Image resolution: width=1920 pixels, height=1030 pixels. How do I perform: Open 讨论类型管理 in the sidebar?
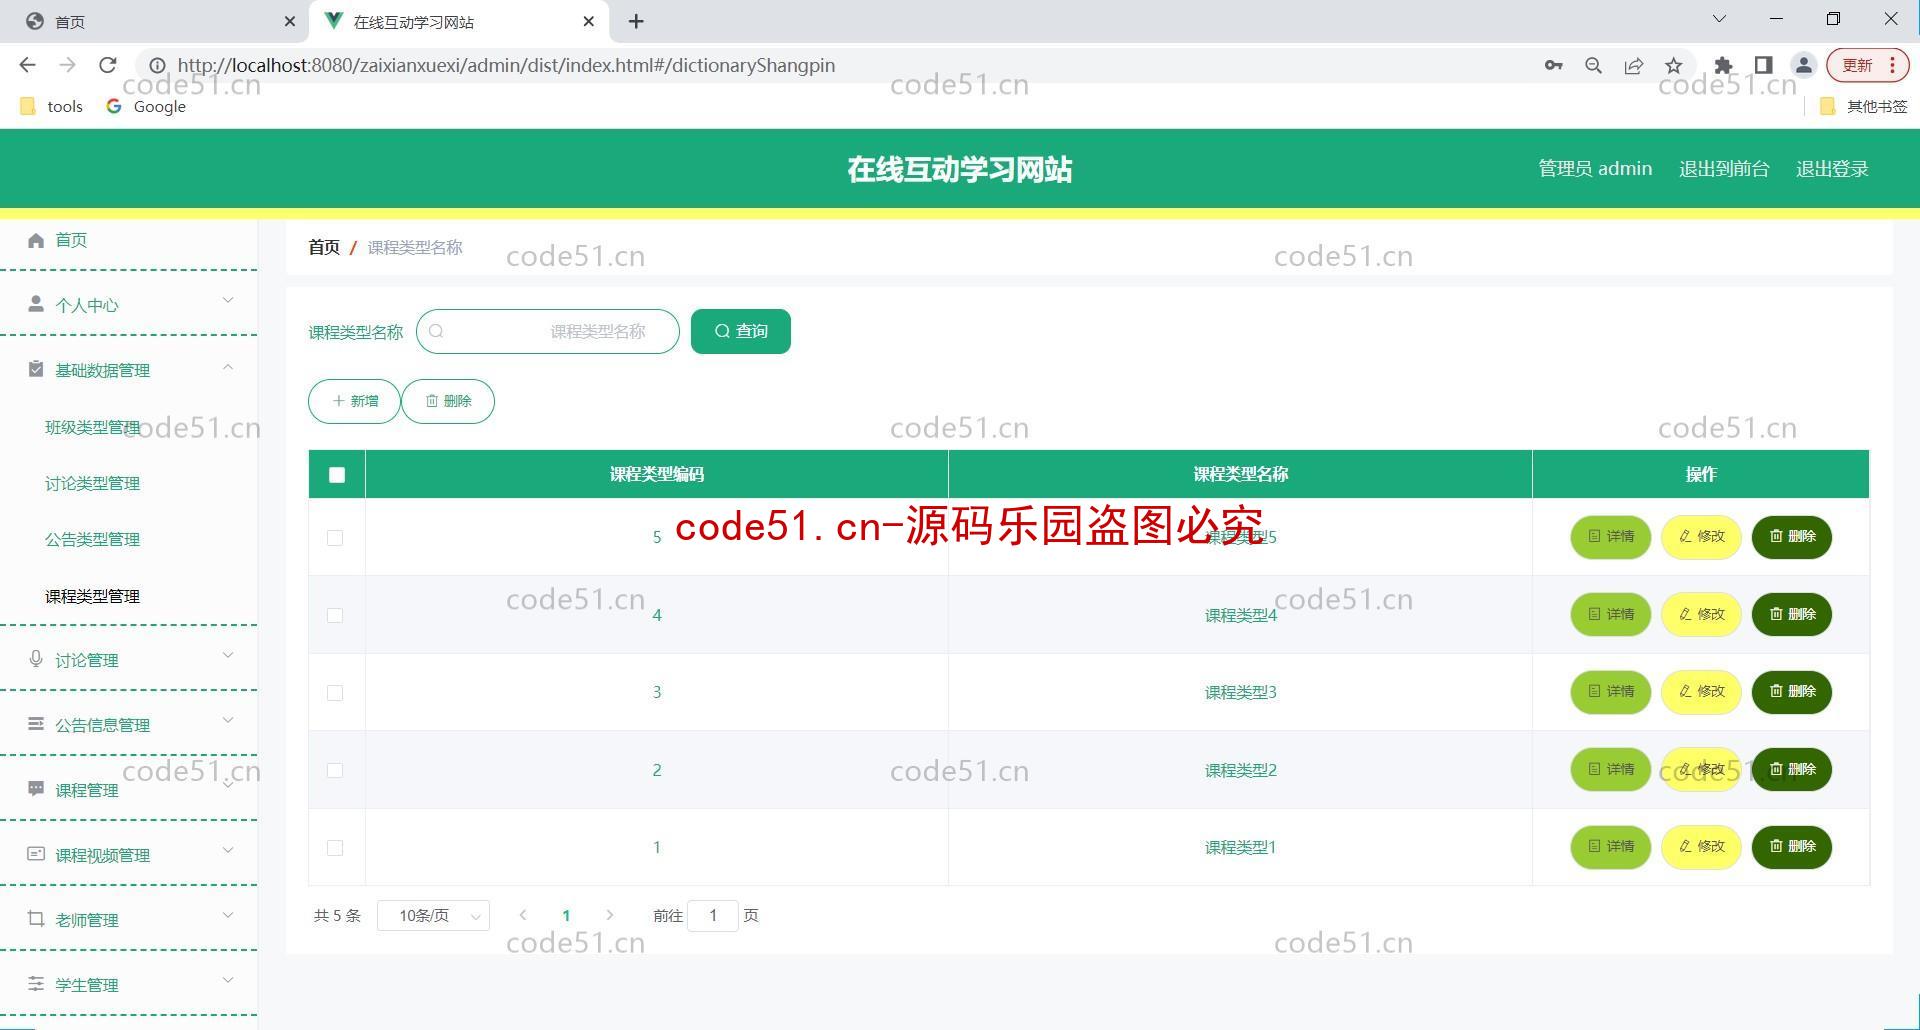click(x=92, y=483)
